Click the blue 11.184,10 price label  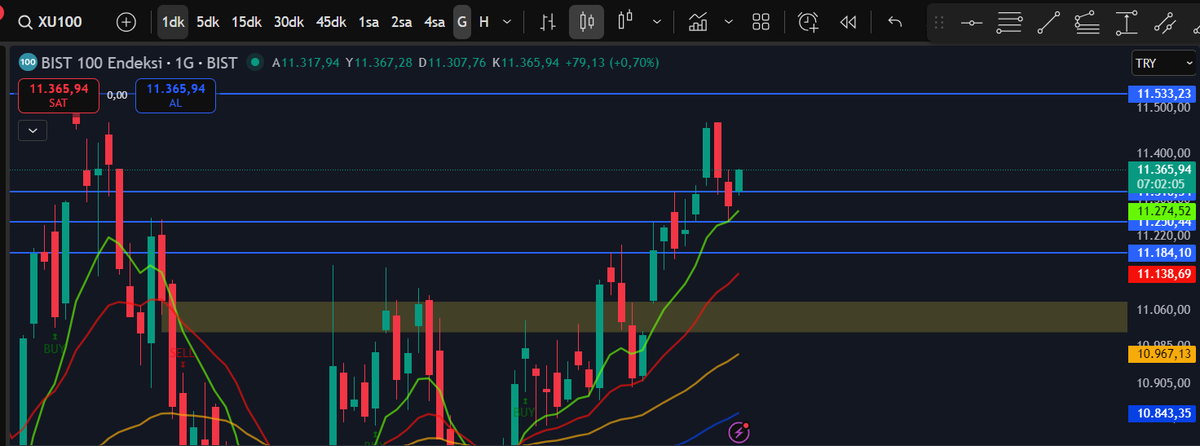click(1162, 252)
